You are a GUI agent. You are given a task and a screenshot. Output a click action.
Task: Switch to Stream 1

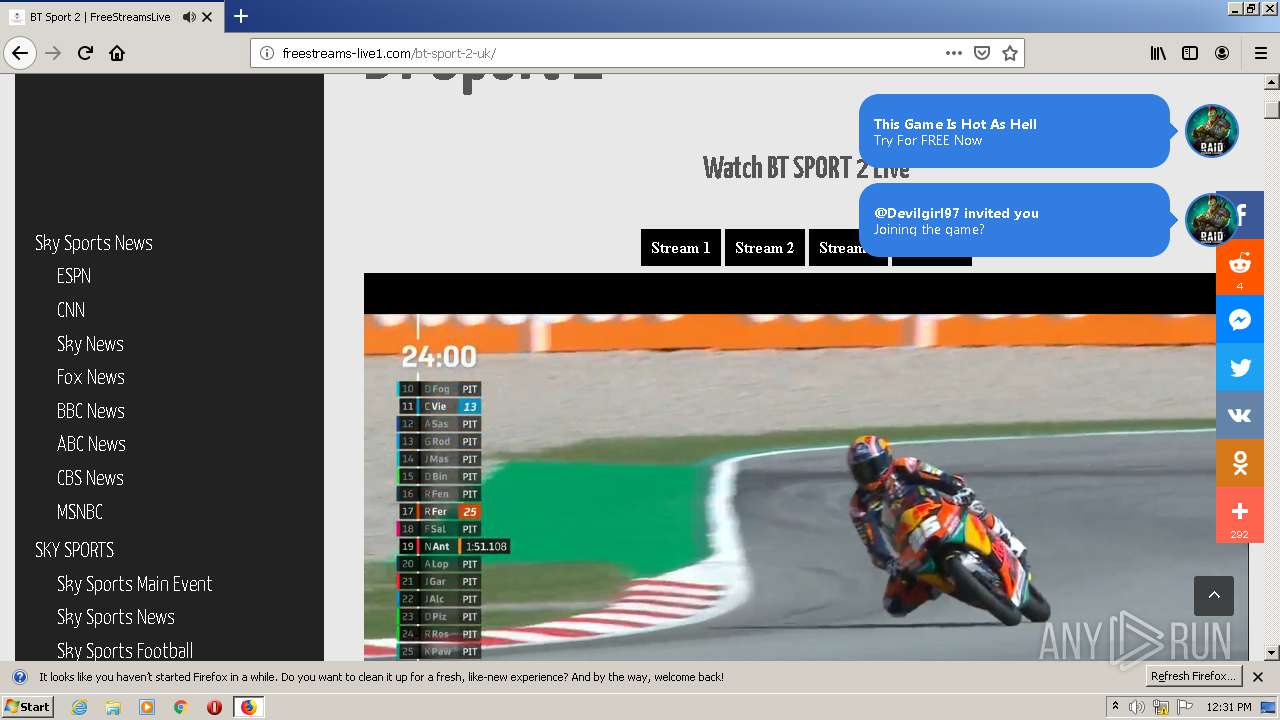click(x=681, y=248)
